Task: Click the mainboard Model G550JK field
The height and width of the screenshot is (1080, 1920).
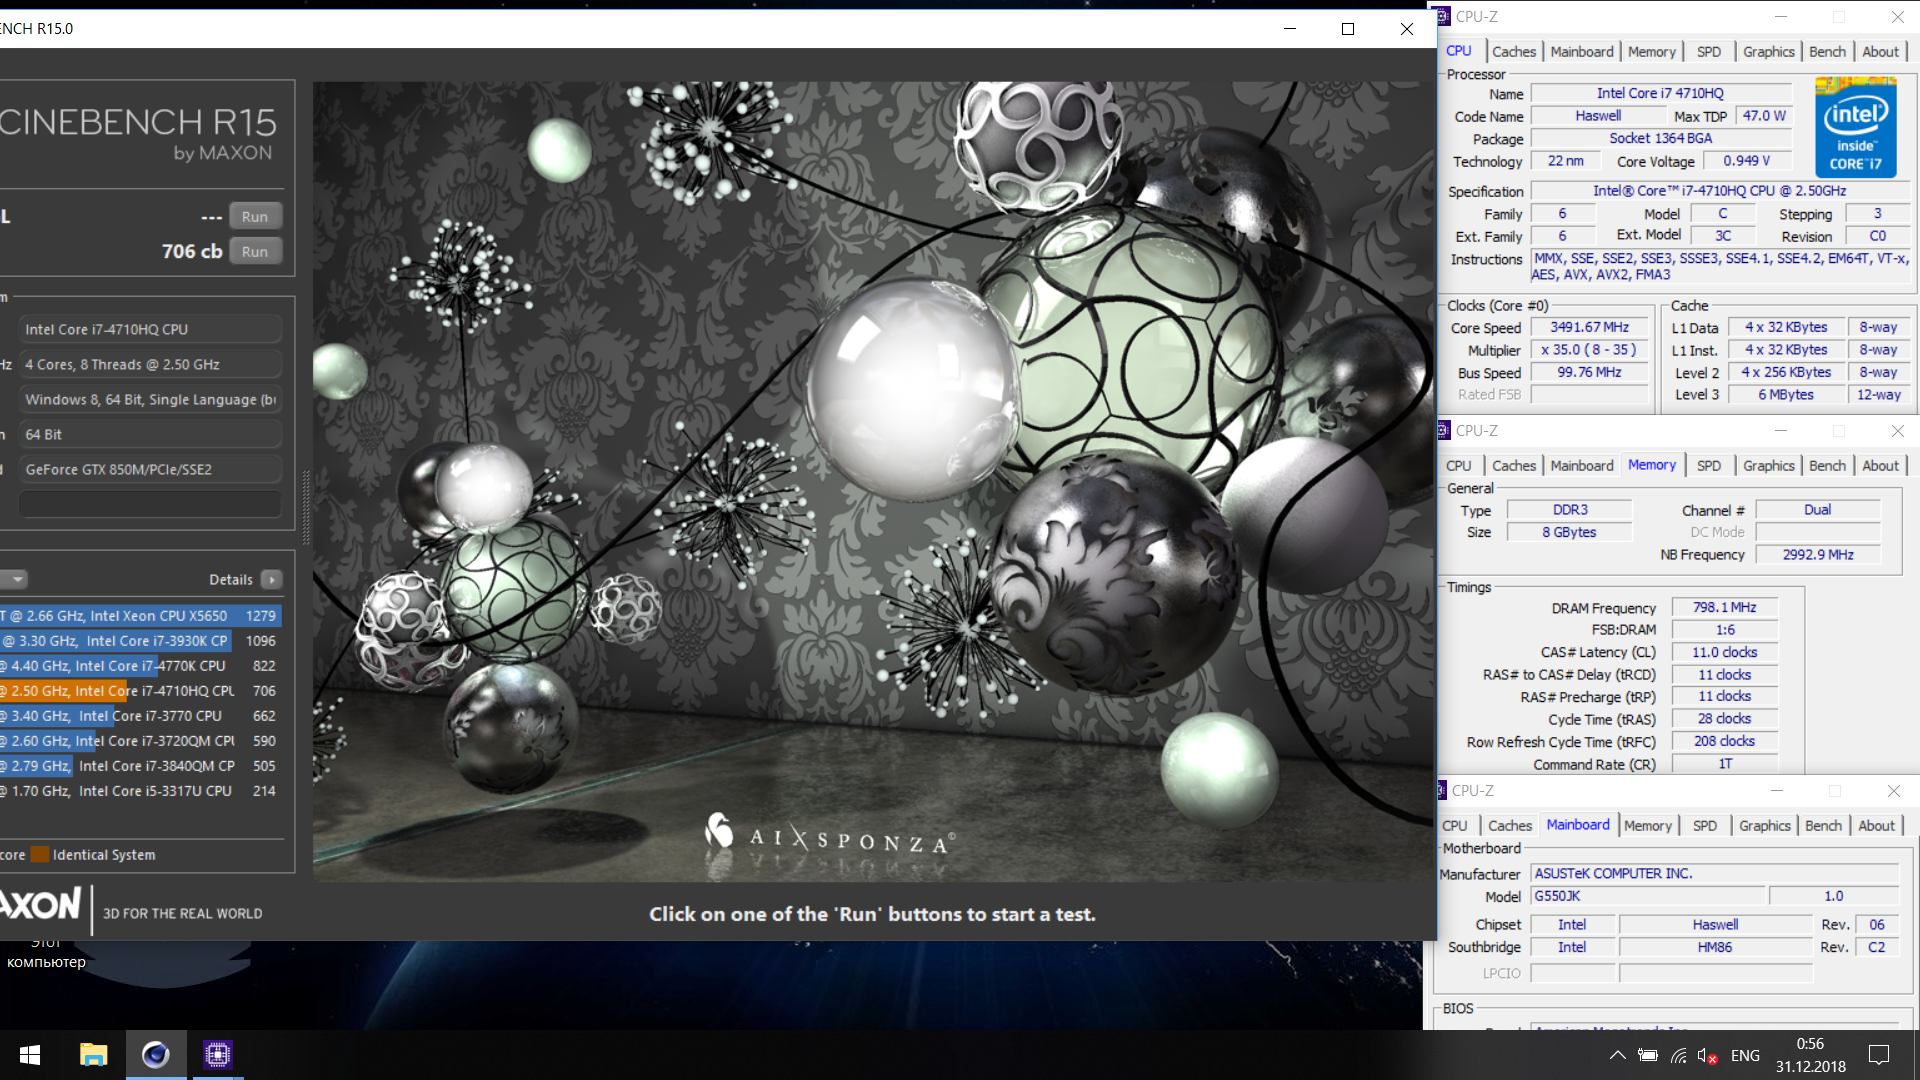Action: [x=1648, y=897]
